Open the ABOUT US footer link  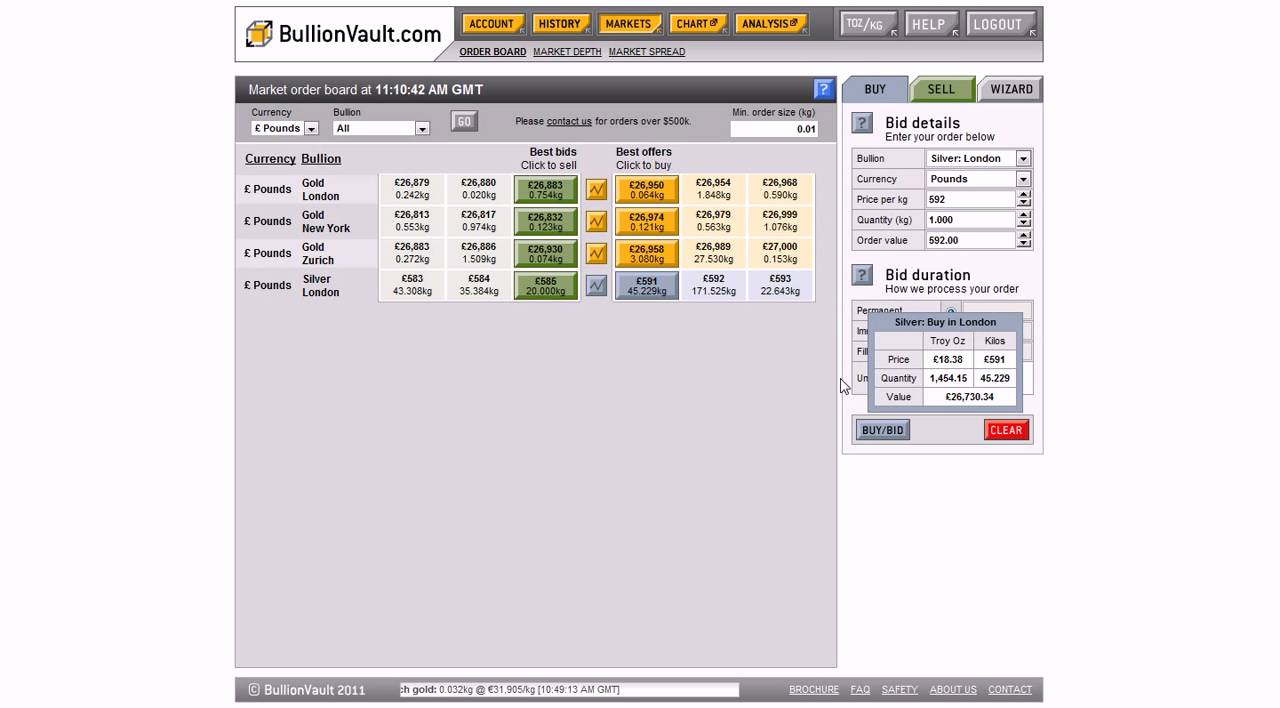click(x=953, y=690)
